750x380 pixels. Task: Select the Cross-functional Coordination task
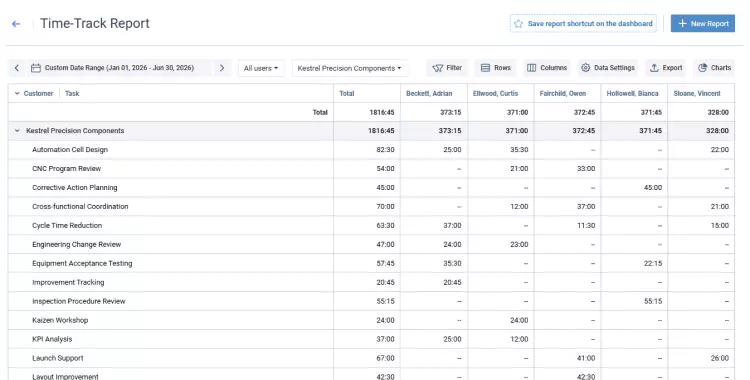80,206
